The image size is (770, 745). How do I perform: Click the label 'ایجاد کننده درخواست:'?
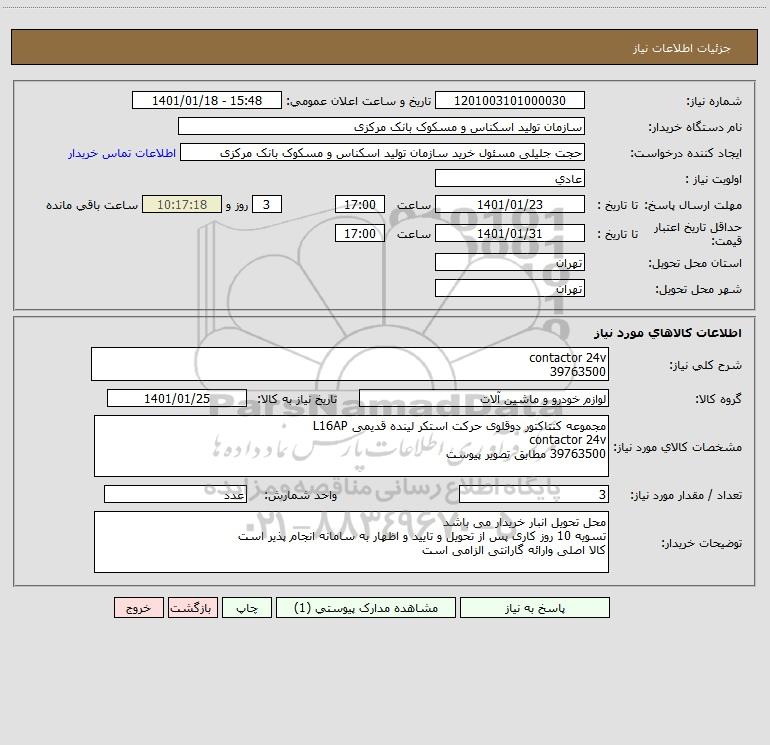click(x=686, y=153)
